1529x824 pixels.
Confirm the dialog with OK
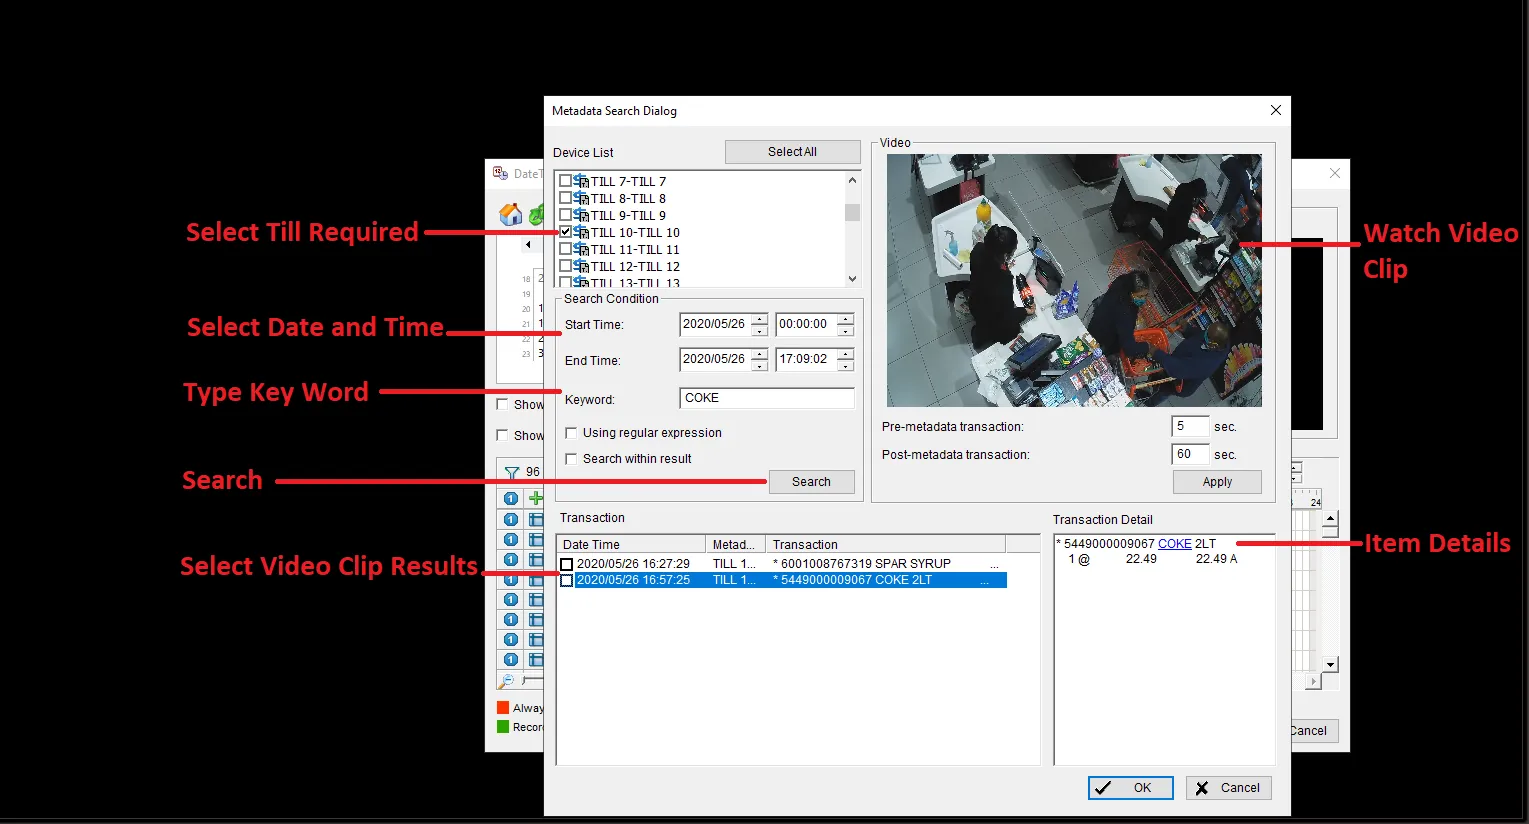pos(1130,788)
